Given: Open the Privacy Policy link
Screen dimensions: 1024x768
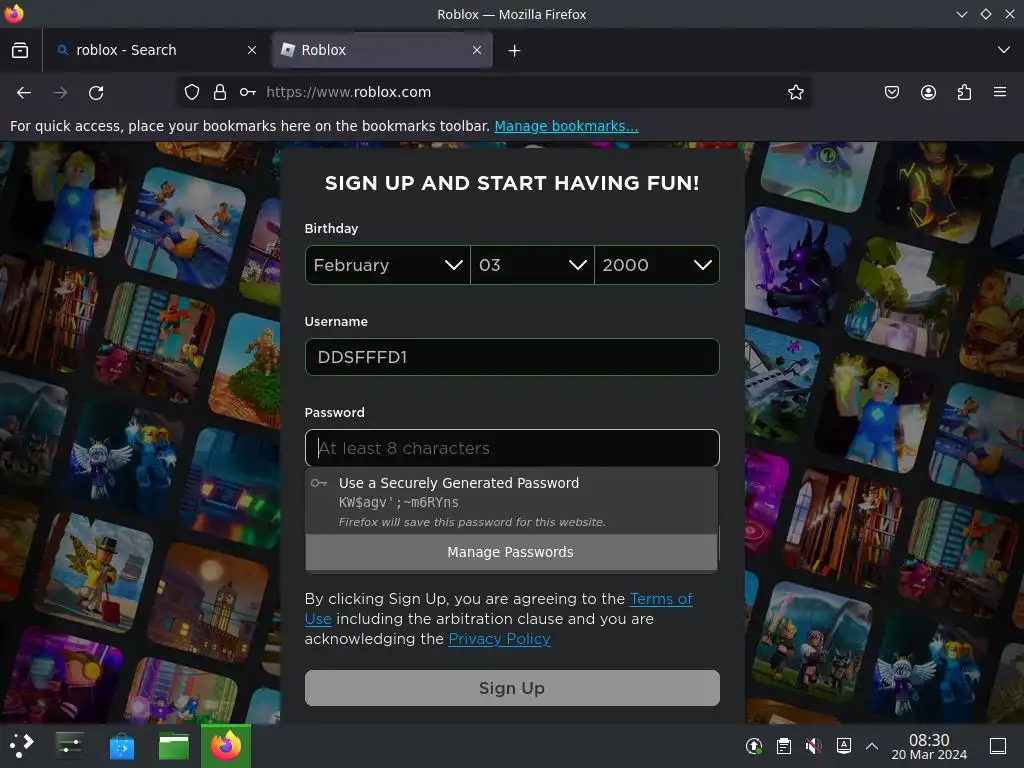Looking at the screenshot, I should [x=500, y=639].
